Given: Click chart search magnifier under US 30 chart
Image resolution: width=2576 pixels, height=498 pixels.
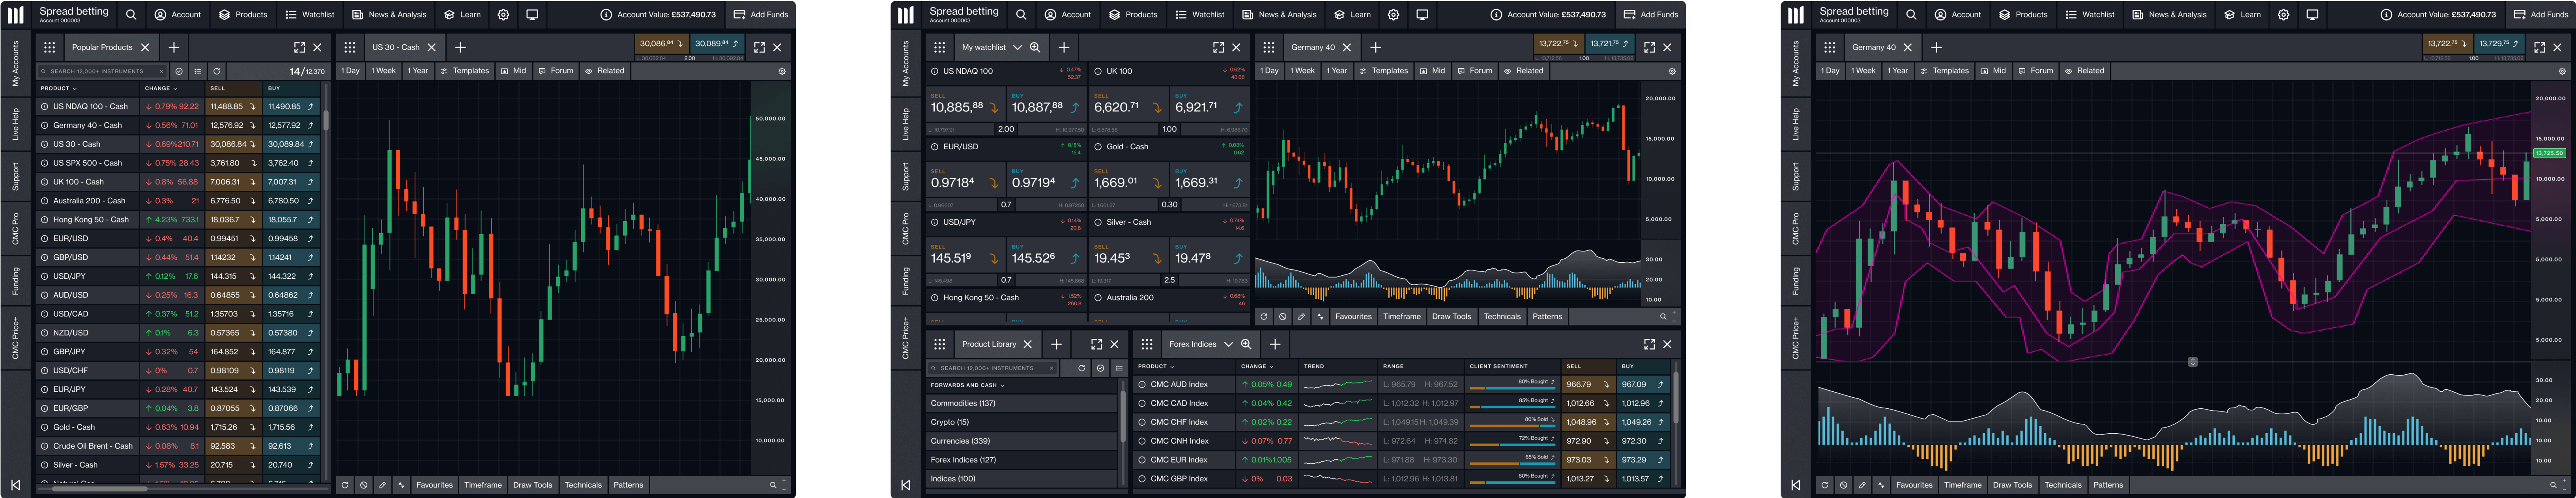Looking at the screenshot, I should tap(773, 485).
